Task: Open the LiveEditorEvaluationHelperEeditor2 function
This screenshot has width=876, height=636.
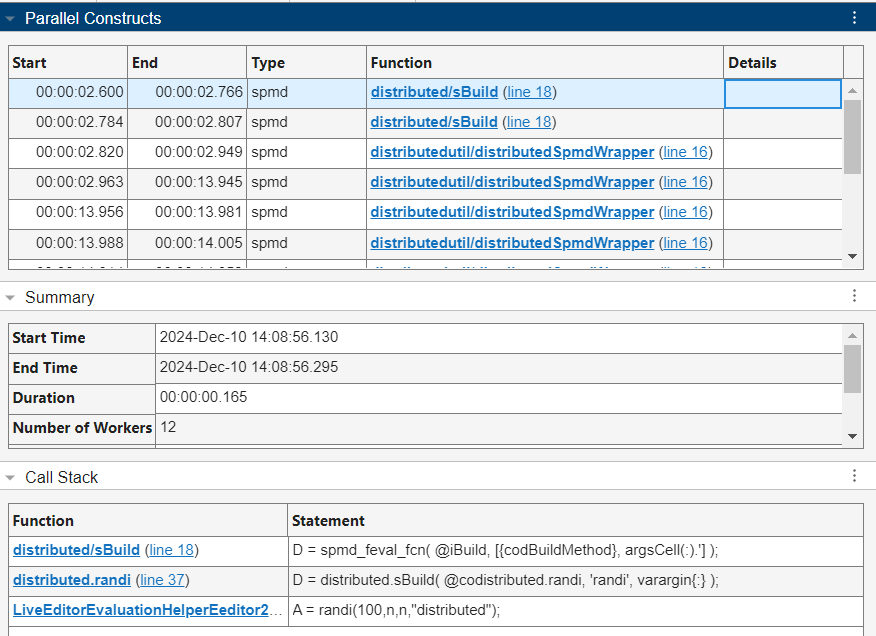Action: coord(140,610)
